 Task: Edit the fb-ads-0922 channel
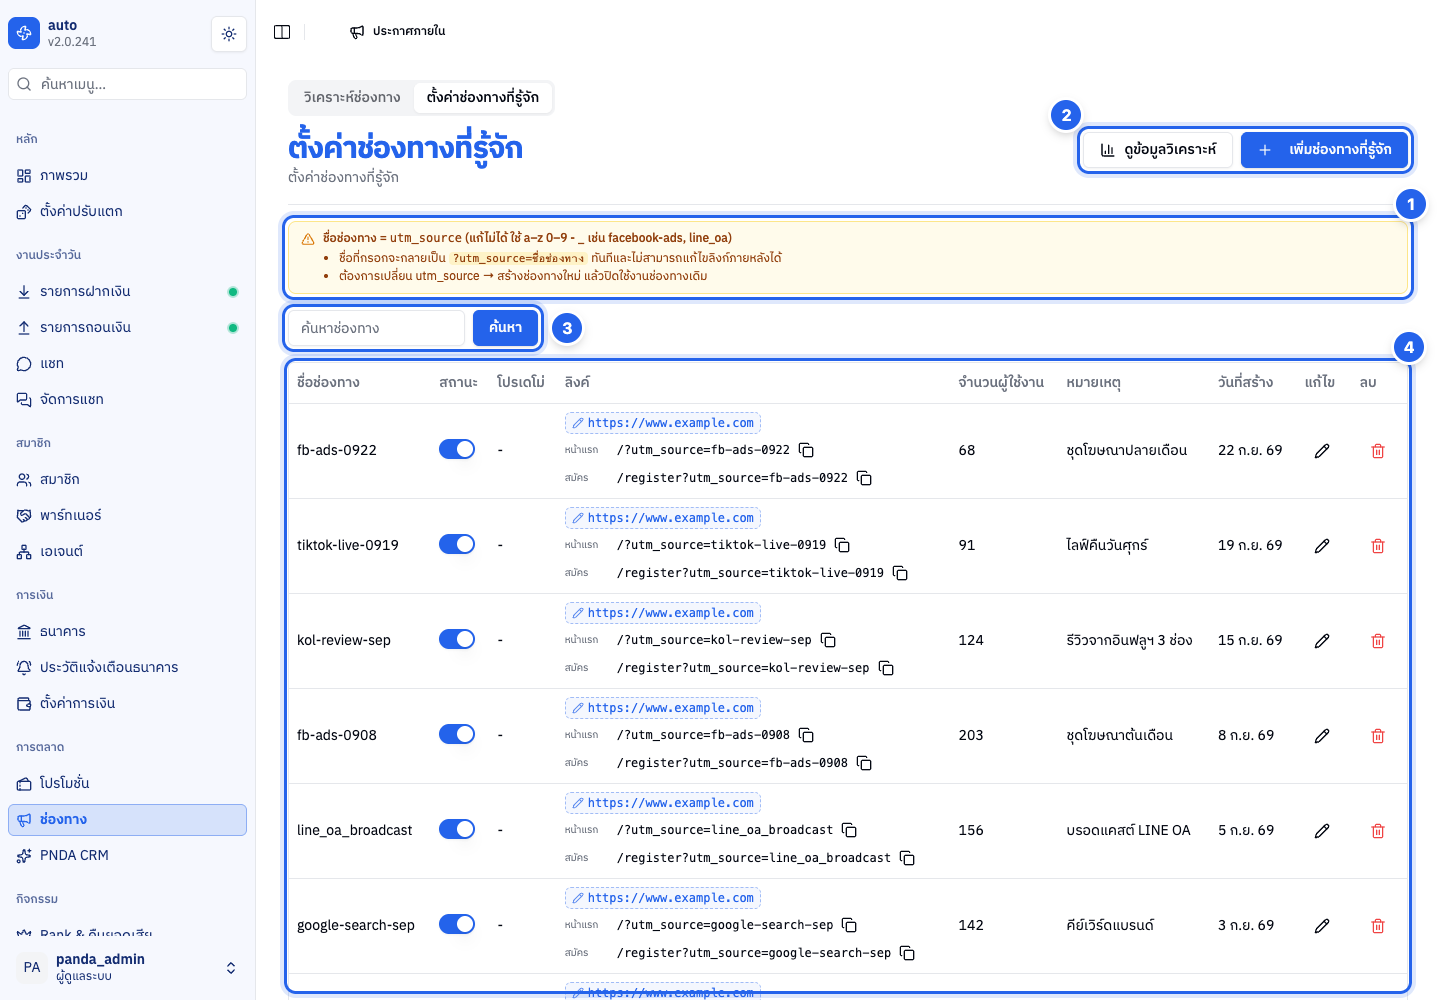(1321, 451)
